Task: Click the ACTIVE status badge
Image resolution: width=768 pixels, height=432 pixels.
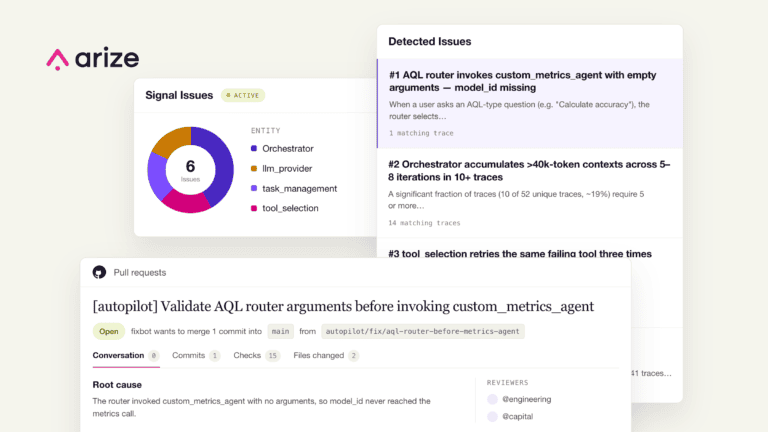Action: pyautogui.click(x=243, y=96)
